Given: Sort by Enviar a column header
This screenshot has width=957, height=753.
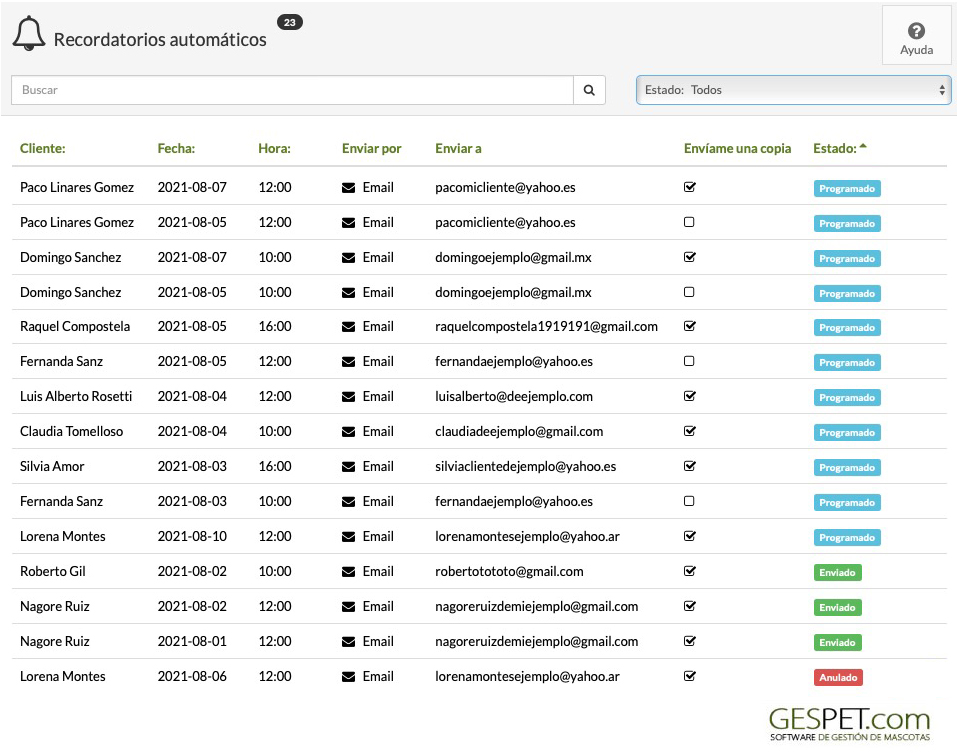Looking at the screenshot, I should [458, 148].
